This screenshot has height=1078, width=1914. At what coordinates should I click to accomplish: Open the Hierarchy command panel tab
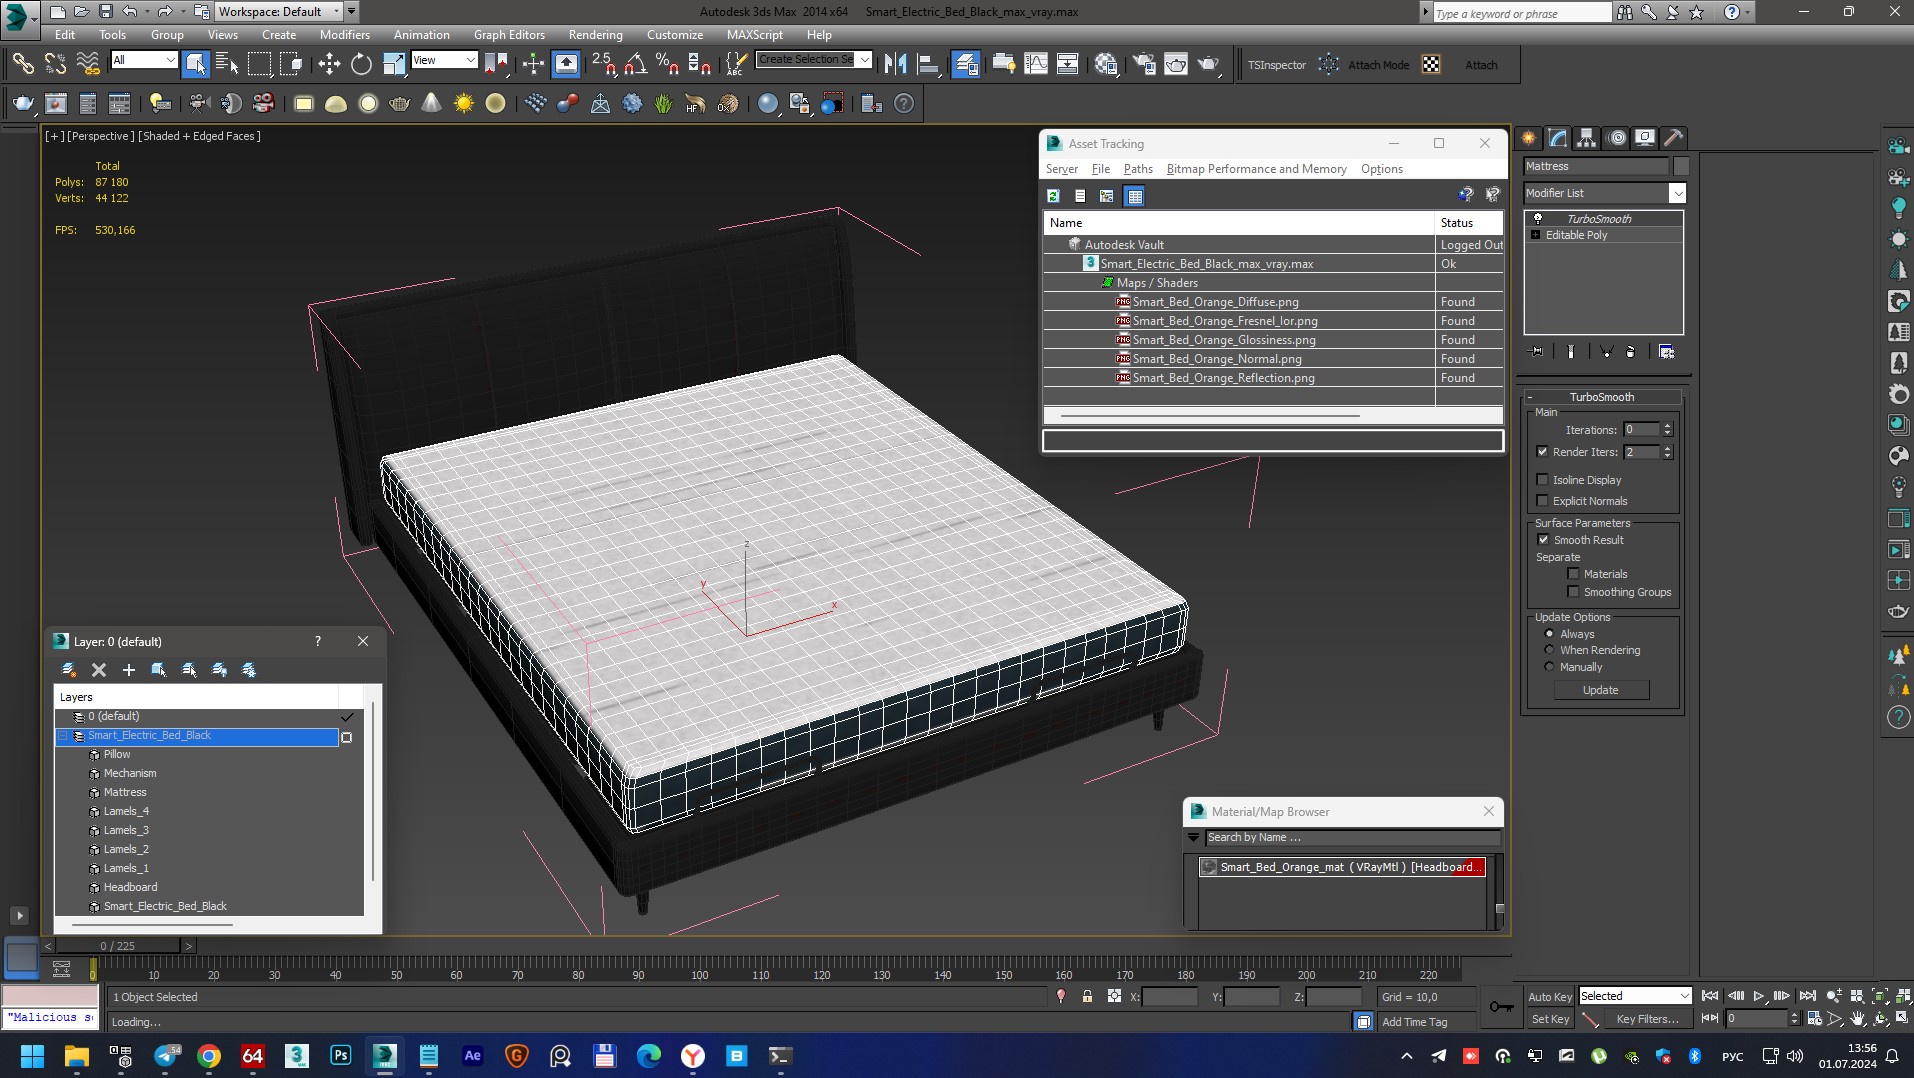[1587, 138]
